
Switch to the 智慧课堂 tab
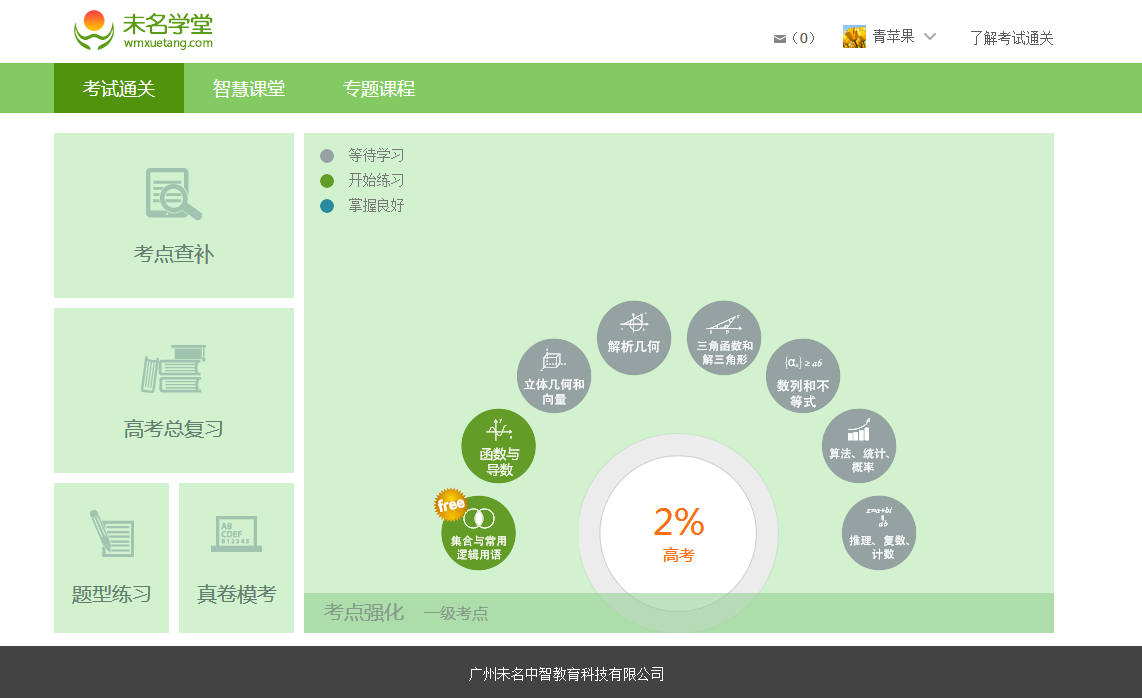click(249, 89)
